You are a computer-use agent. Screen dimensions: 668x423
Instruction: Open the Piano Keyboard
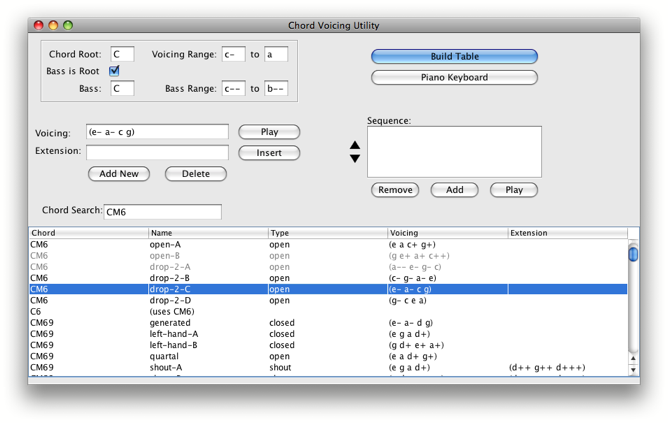coord(454,78)
